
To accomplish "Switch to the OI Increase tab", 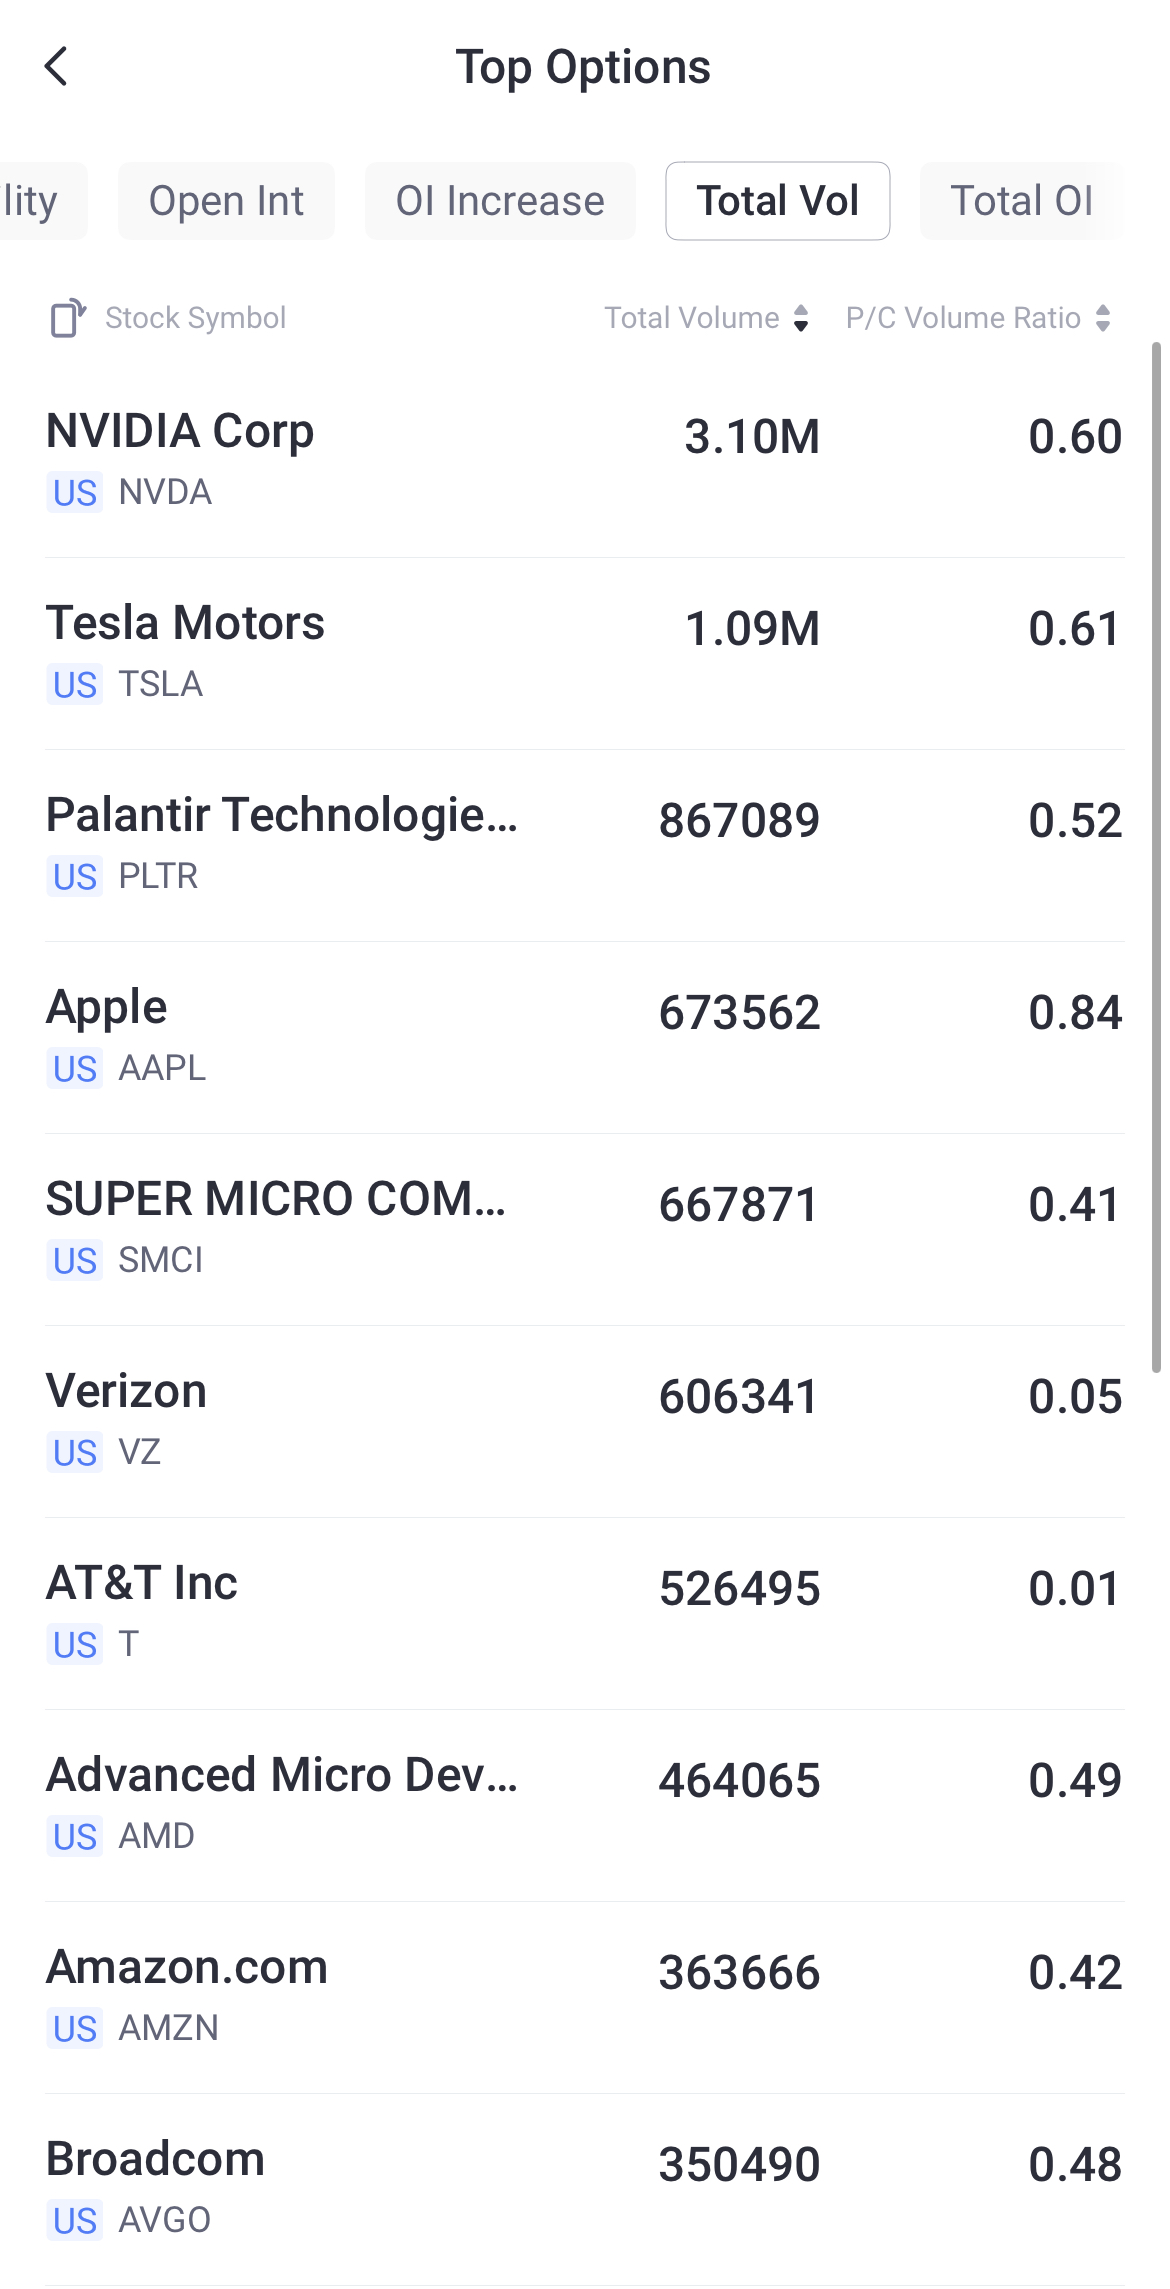I will point(500,201).
